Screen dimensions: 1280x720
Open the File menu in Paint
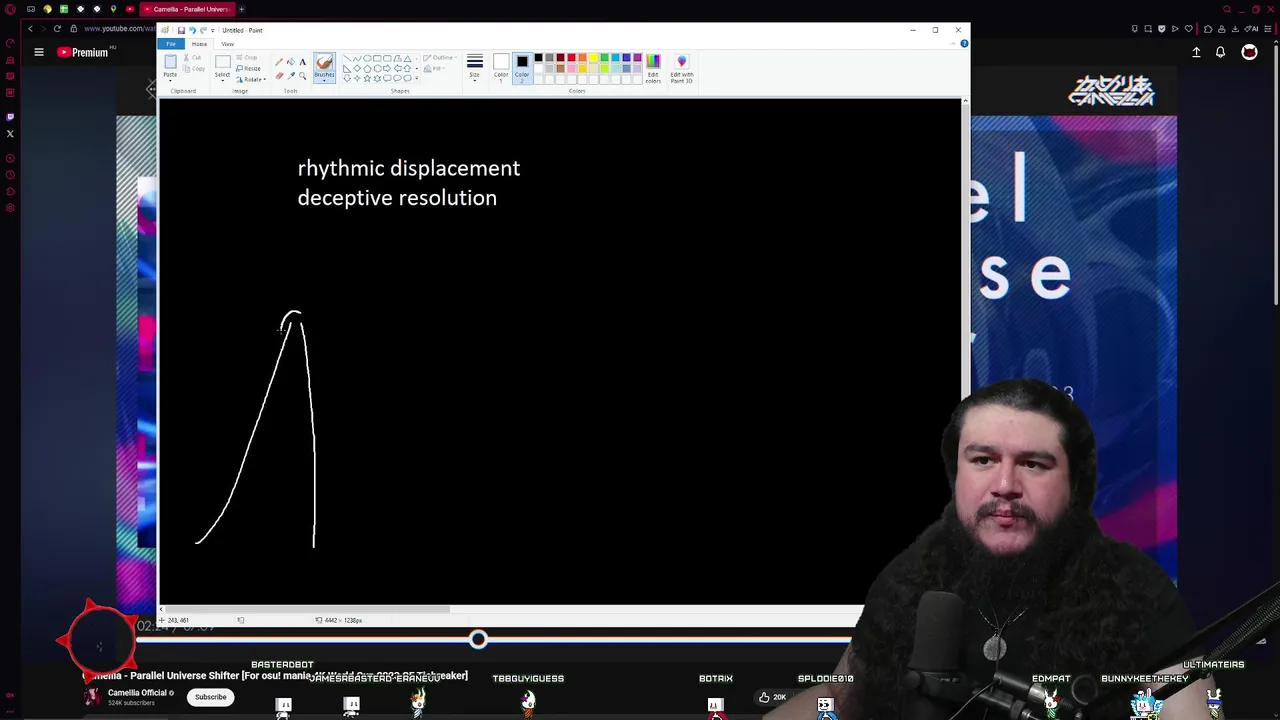pos(171,44)
